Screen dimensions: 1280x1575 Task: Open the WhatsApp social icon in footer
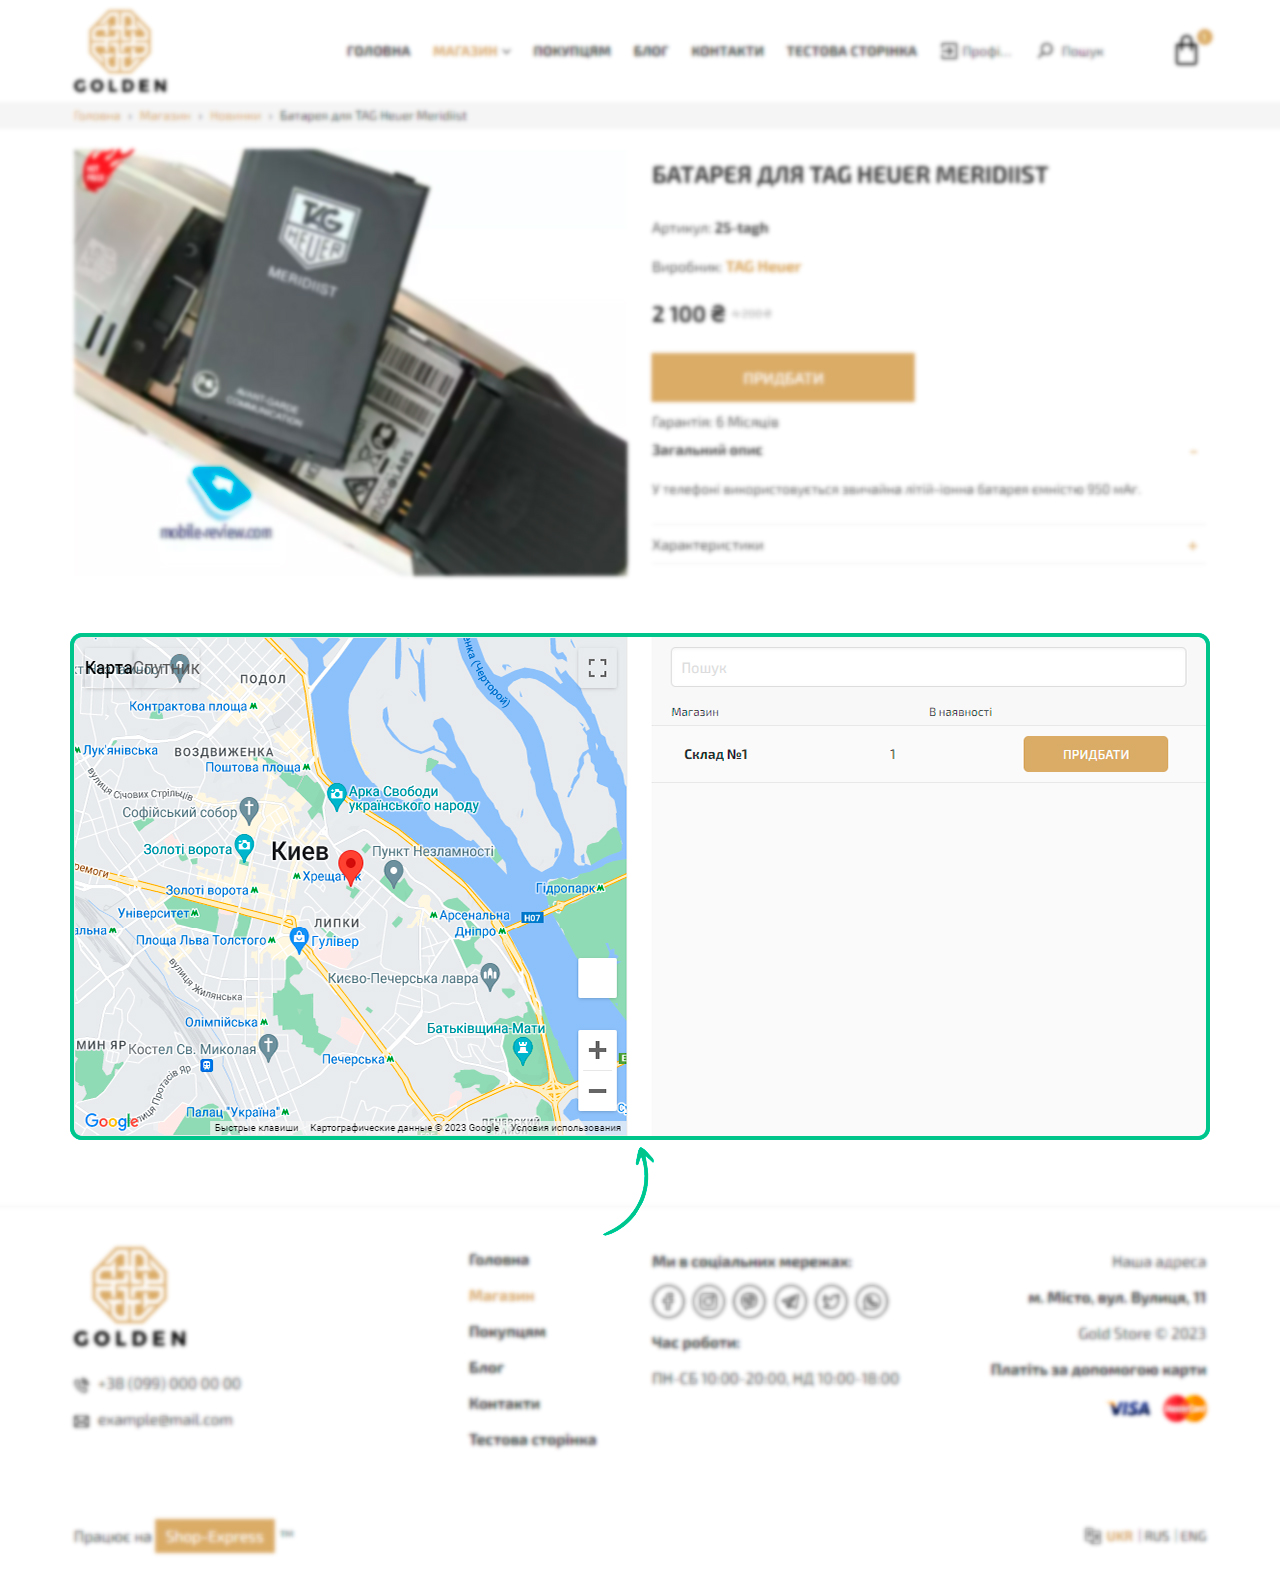[x=872, y=1301]
